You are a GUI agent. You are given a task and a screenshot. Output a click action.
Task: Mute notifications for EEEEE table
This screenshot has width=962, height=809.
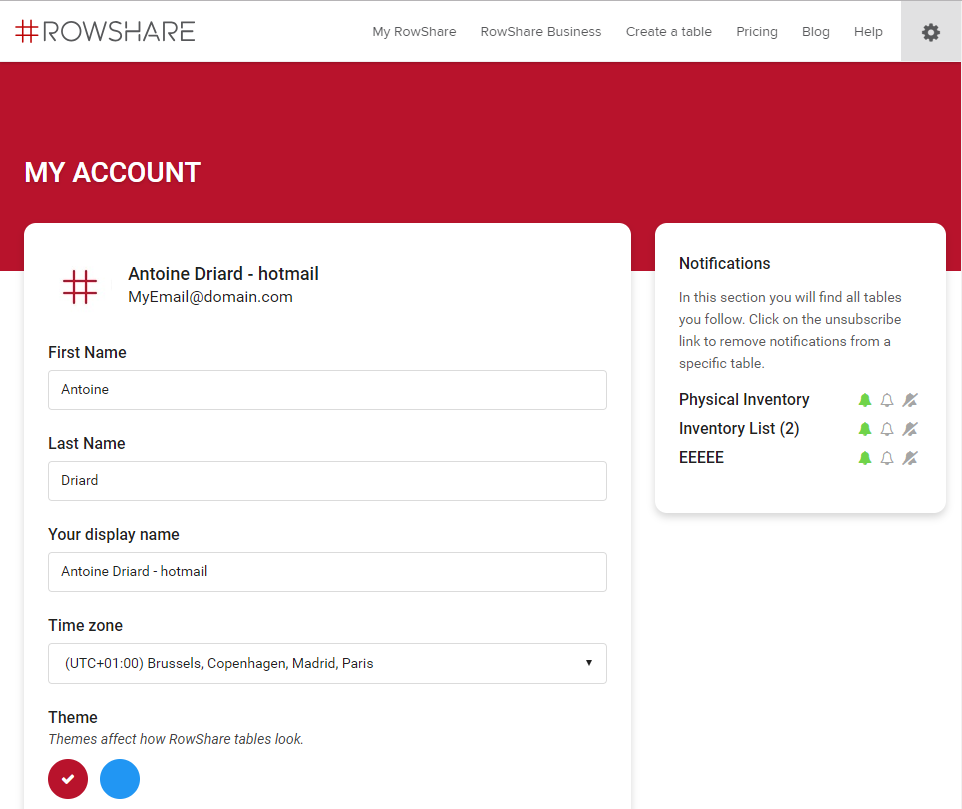tap(910, 458)
